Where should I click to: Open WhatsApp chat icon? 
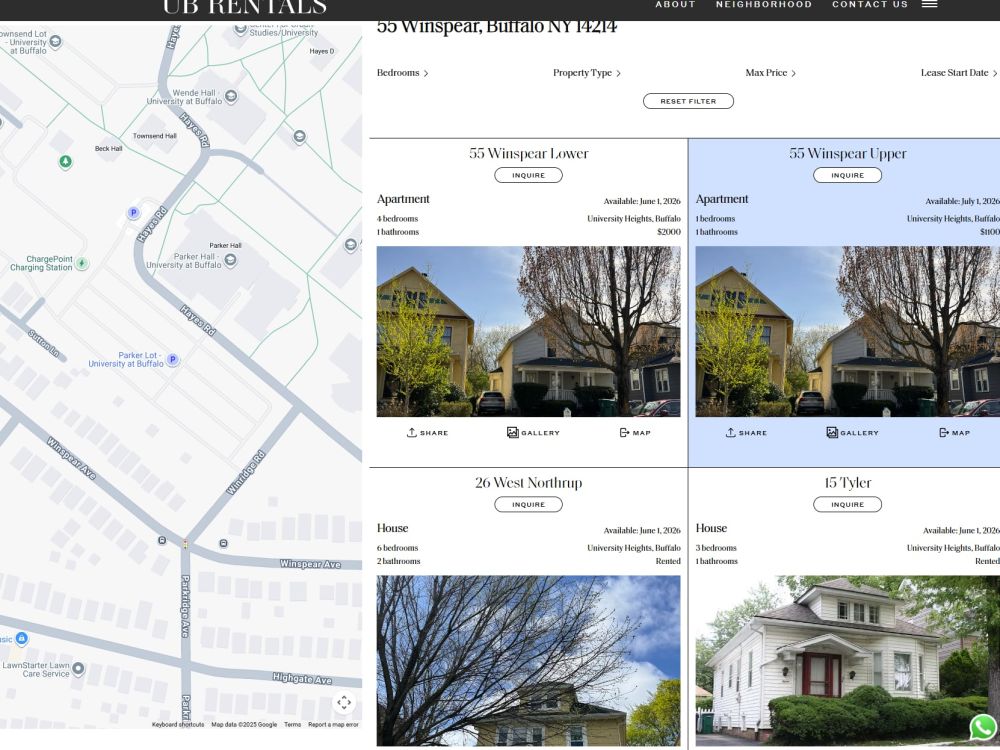983,728
